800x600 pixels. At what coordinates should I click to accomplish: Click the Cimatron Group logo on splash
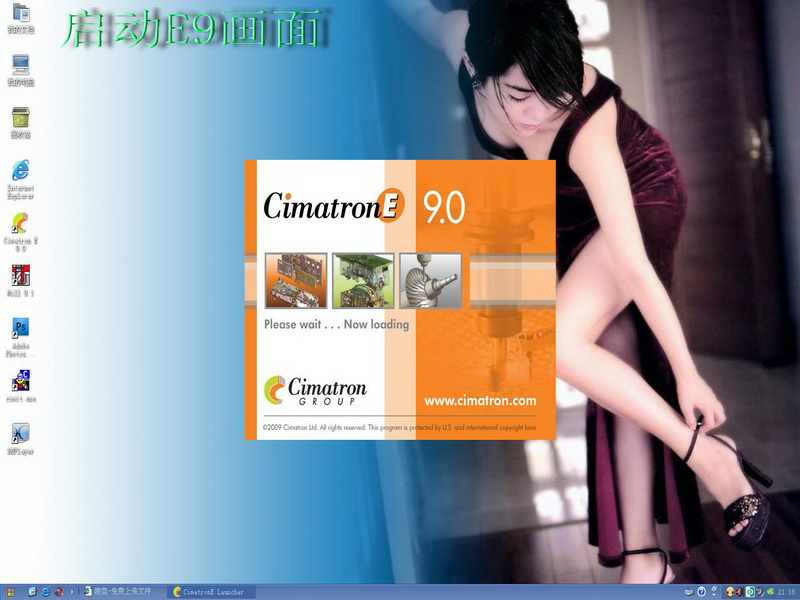(315, 391)
